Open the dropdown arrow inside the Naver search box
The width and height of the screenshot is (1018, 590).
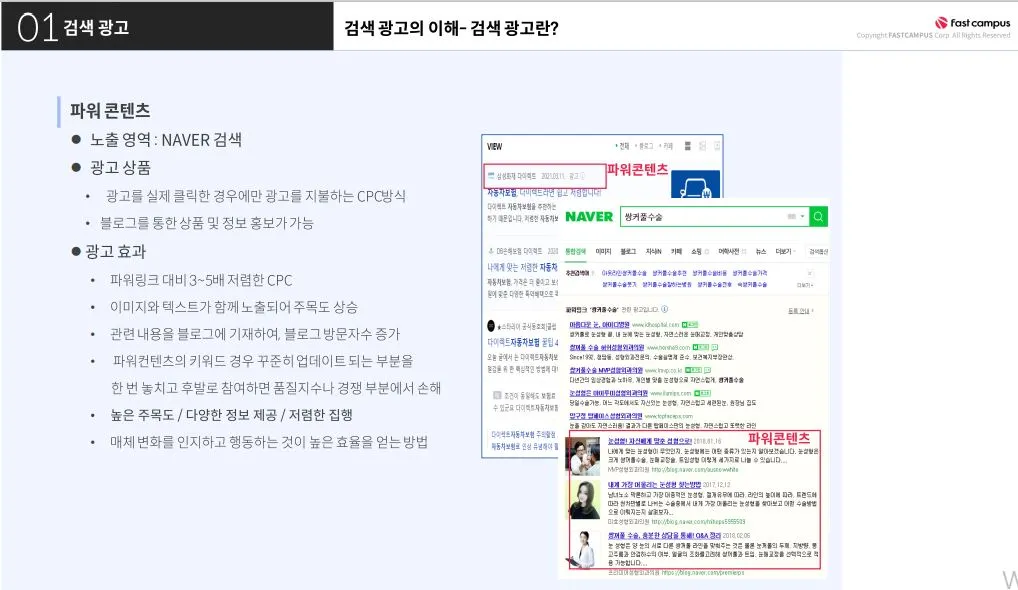[x=802, y=217]
